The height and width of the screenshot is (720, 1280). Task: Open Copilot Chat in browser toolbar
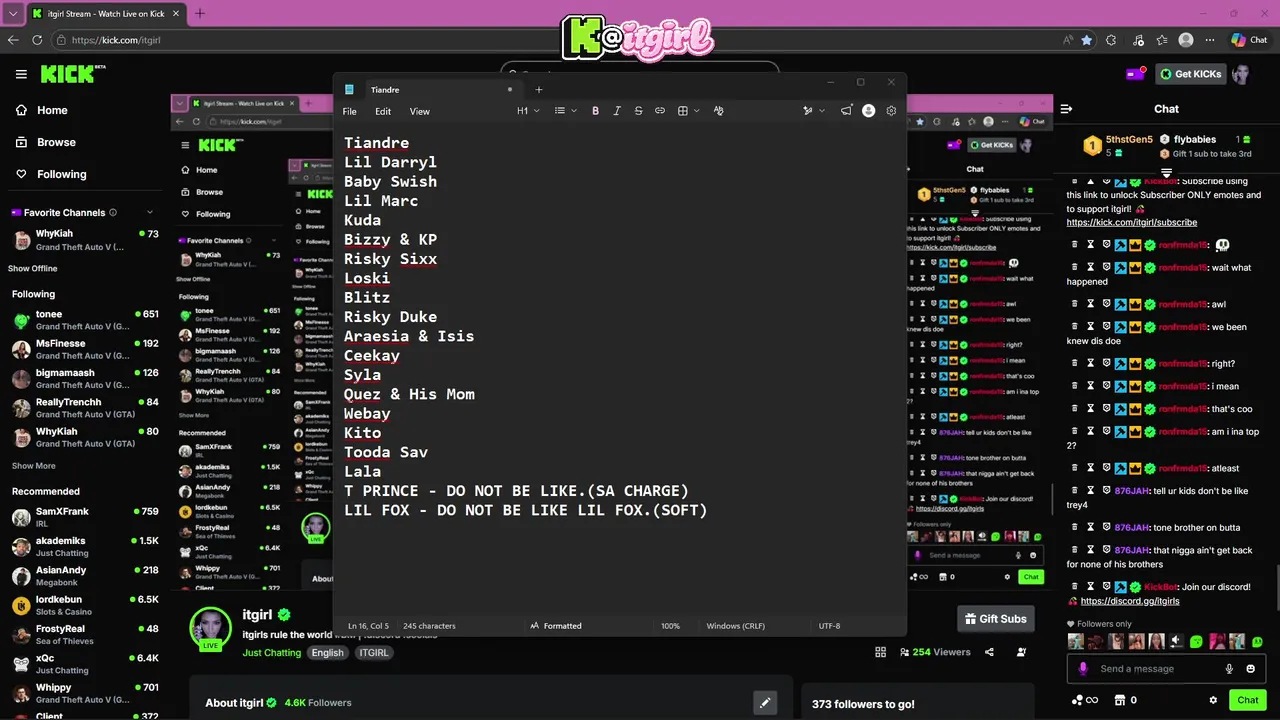[x=1250, y=40]
